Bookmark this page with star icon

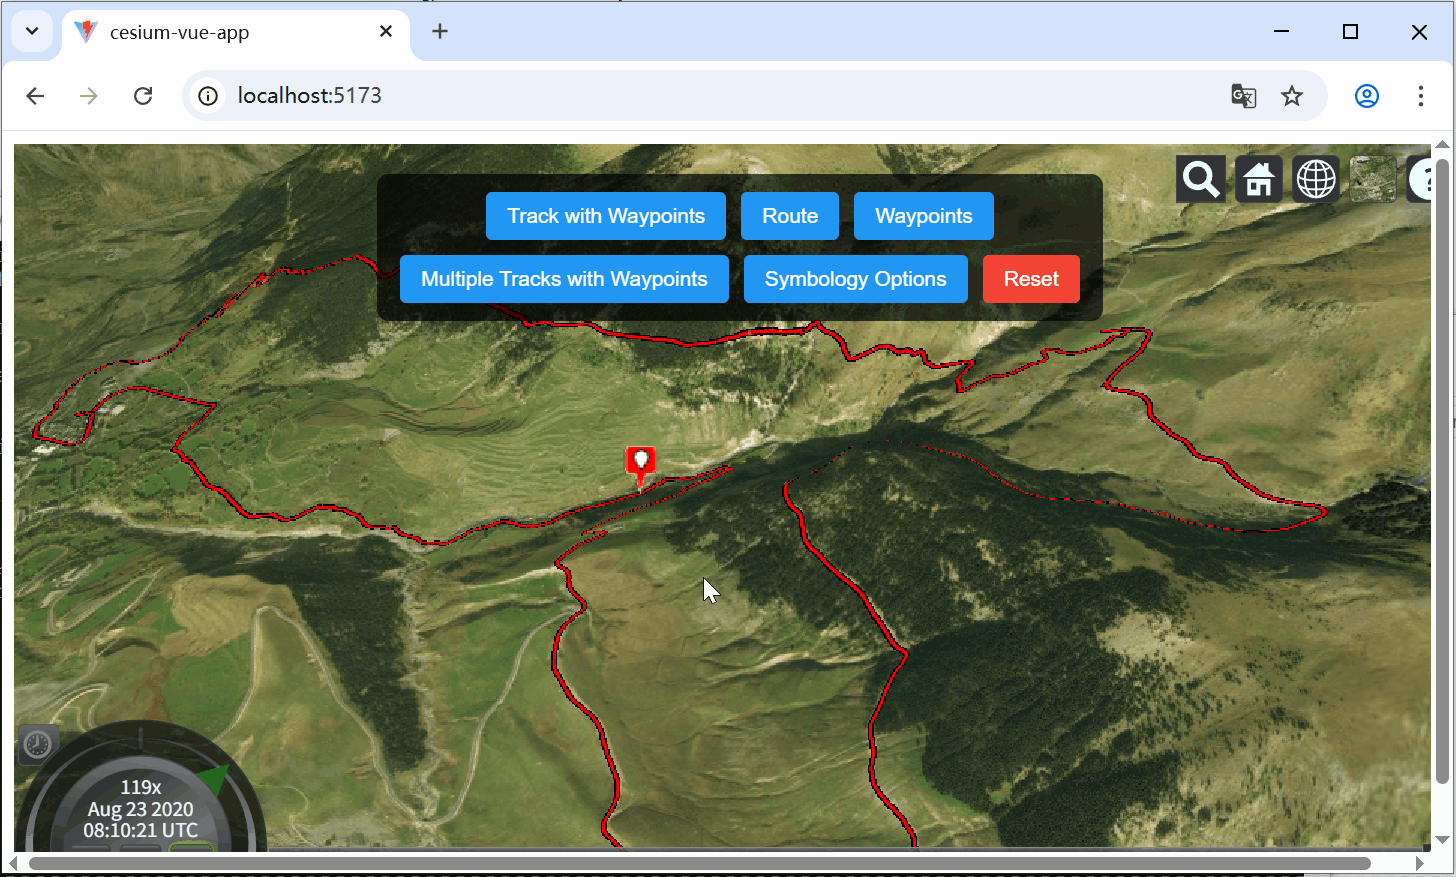pyautogui.click(x=1292, y=96)
